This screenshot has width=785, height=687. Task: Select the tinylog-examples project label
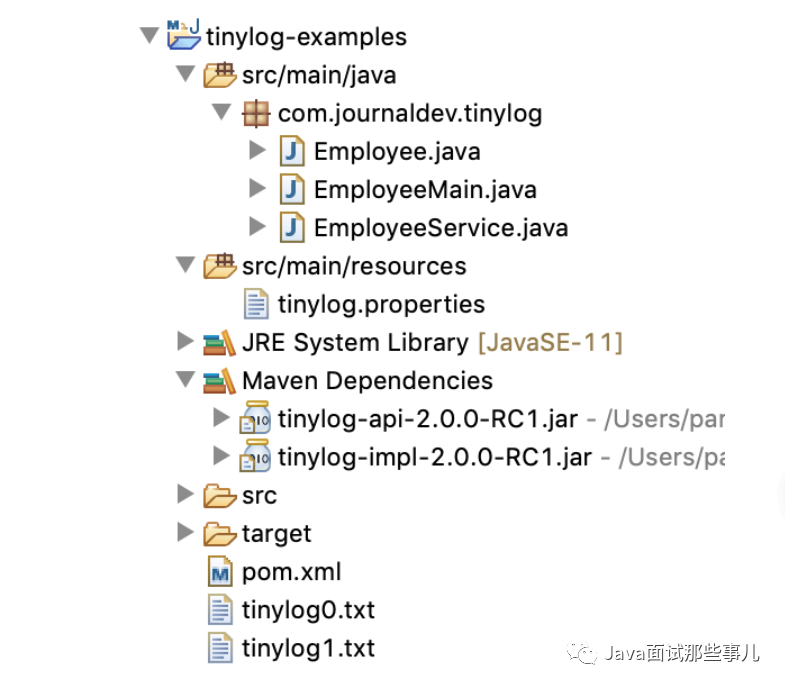point(306,37)
